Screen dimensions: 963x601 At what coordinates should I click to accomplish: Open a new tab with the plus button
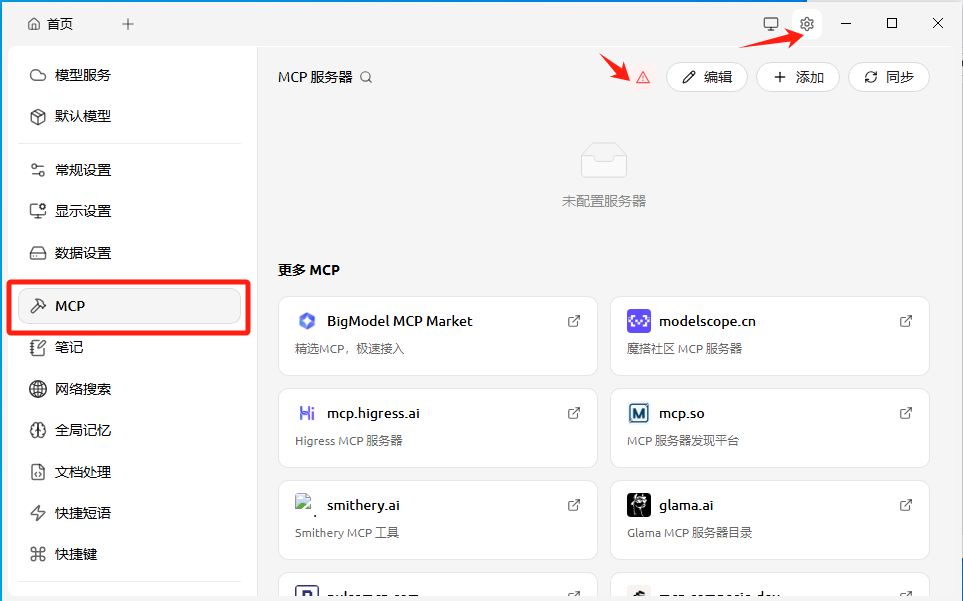click(127, 23)
